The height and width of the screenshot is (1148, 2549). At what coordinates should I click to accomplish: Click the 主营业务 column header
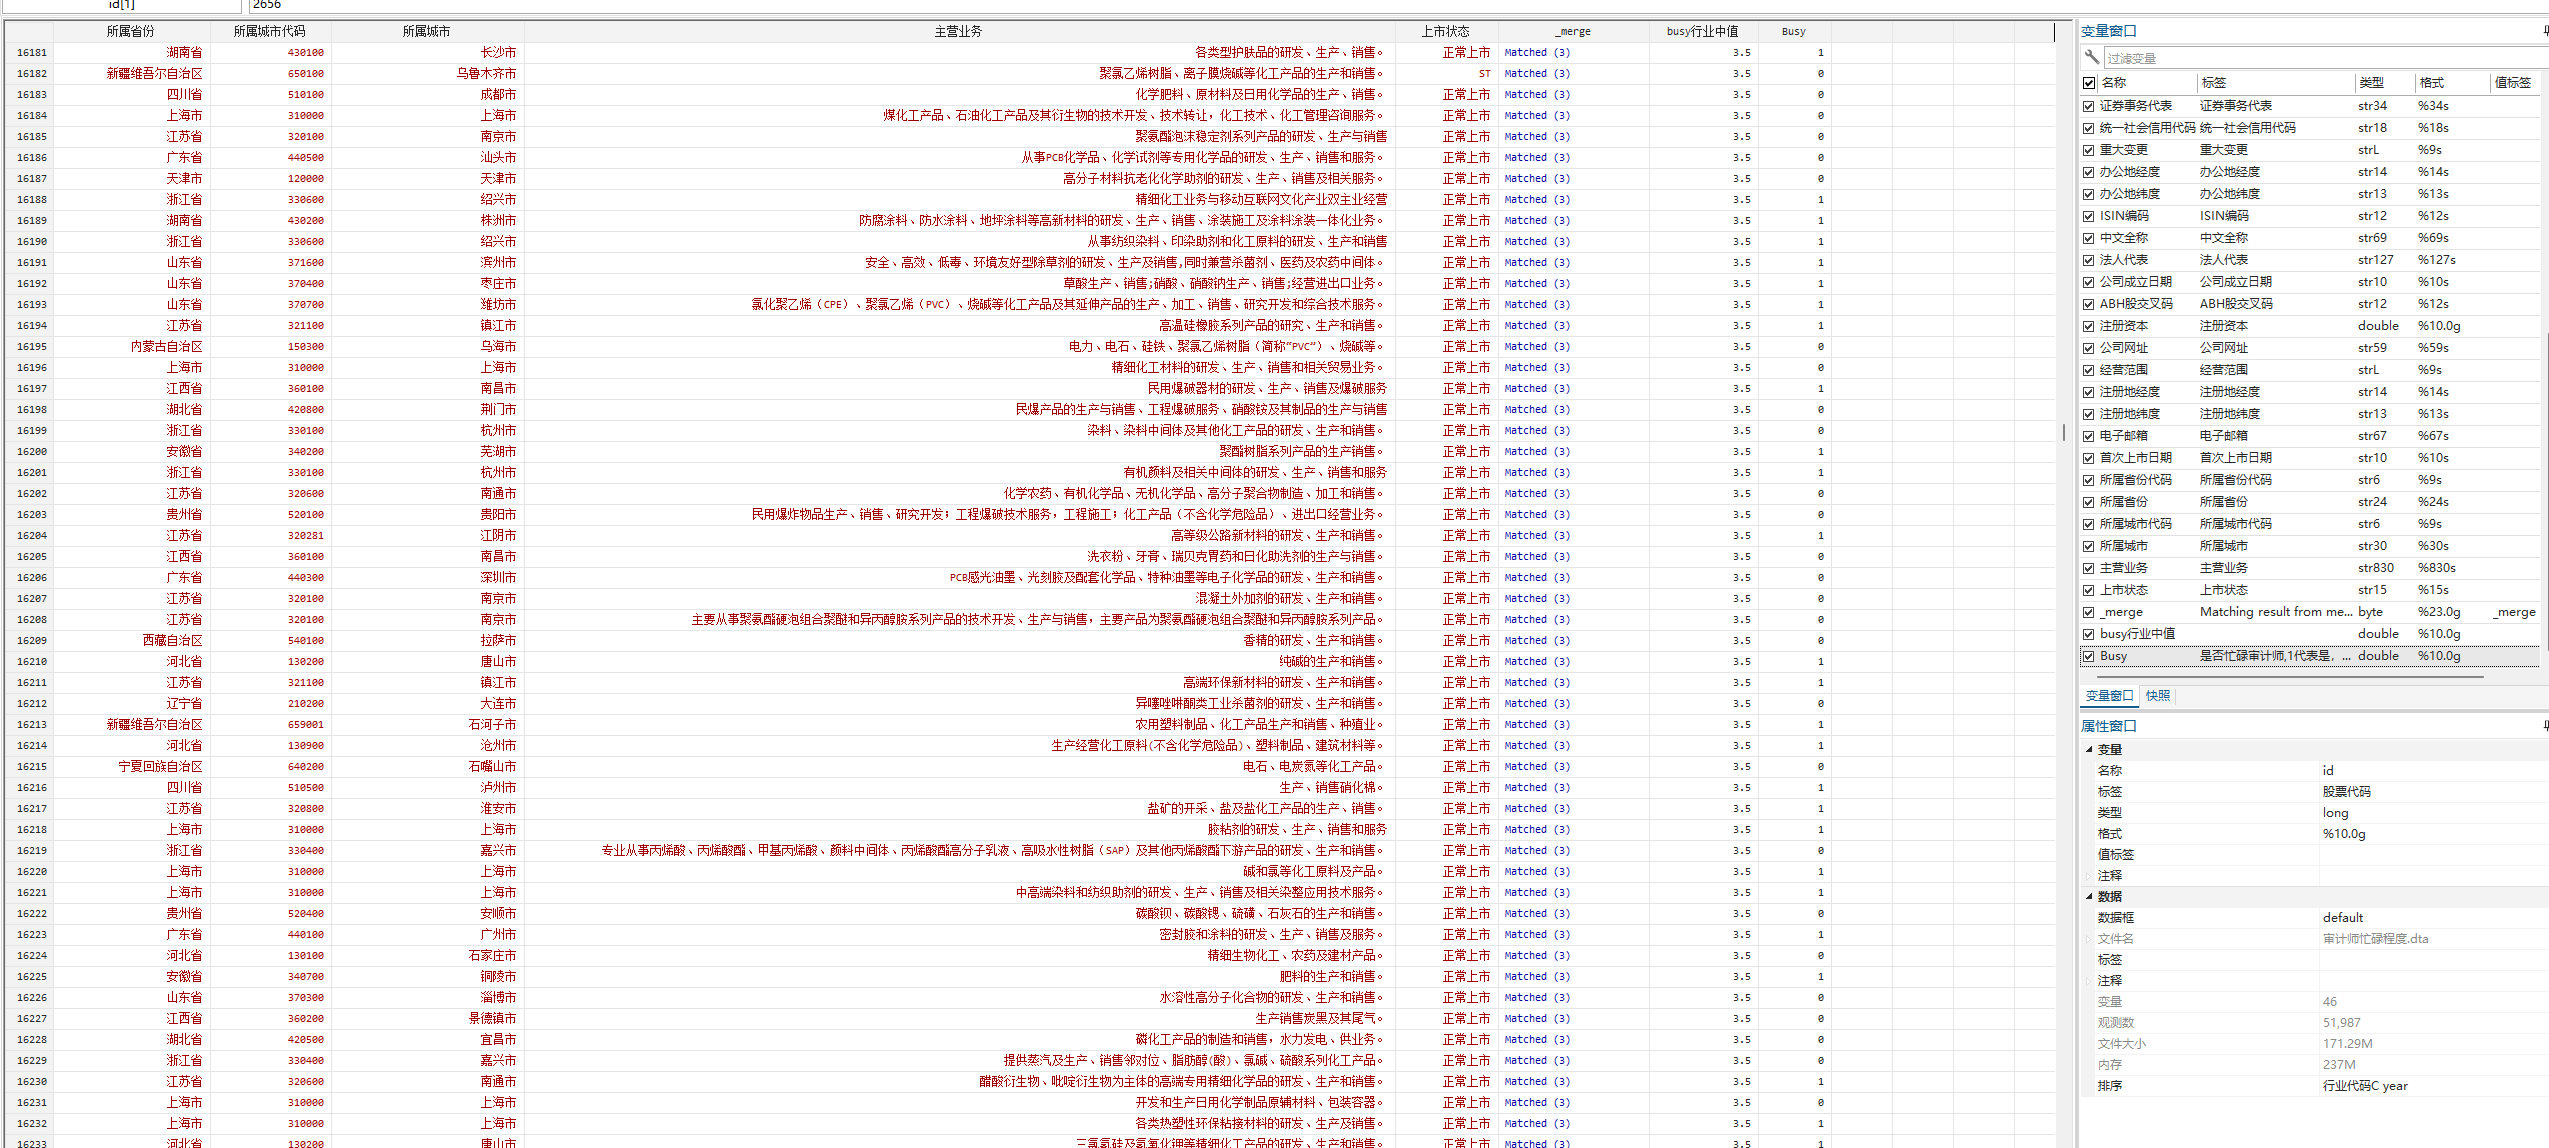coord(957,32)
